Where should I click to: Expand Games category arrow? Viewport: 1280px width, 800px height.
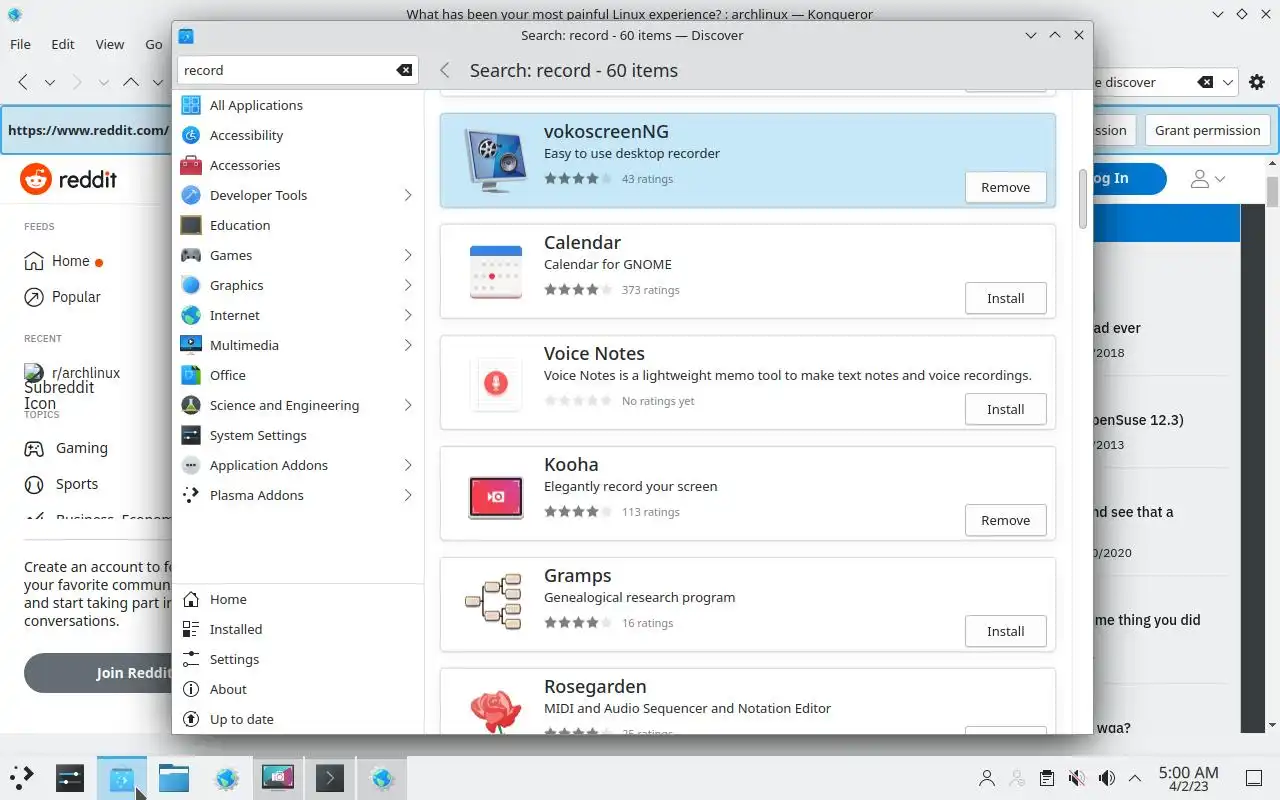pyautogui.click(x=408, y=255)
